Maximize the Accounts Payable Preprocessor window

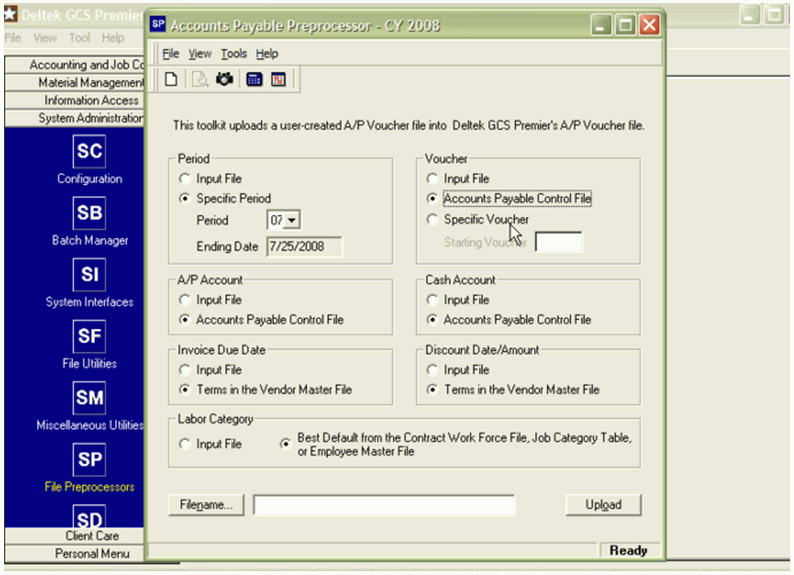point(625,25)
